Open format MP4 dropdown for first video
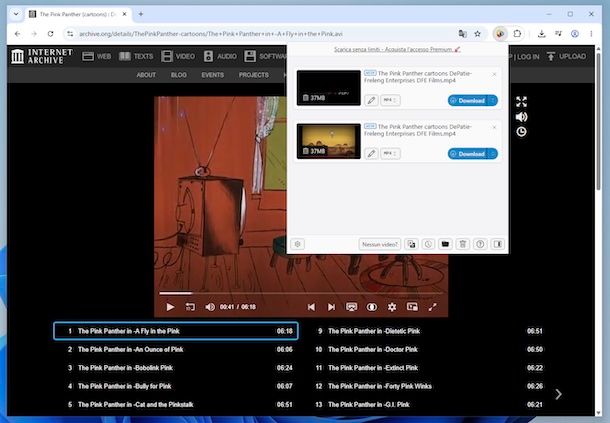This screenshot has width=610, height=423. click(x=390, y=100)
